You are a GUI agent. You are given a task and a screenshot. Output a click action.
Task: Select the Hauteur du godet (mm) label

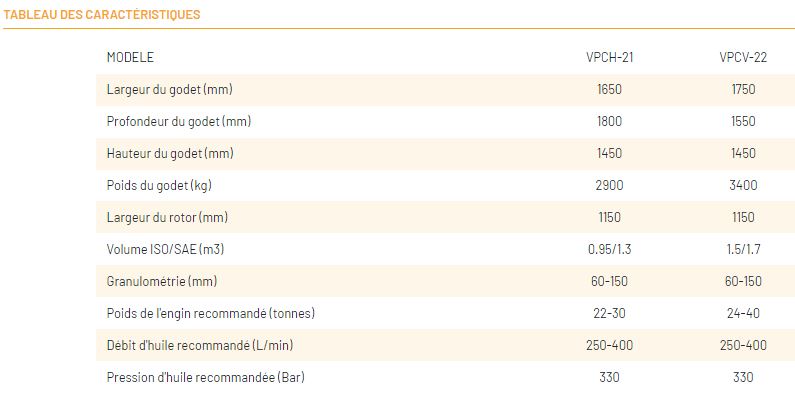(169, 154)
